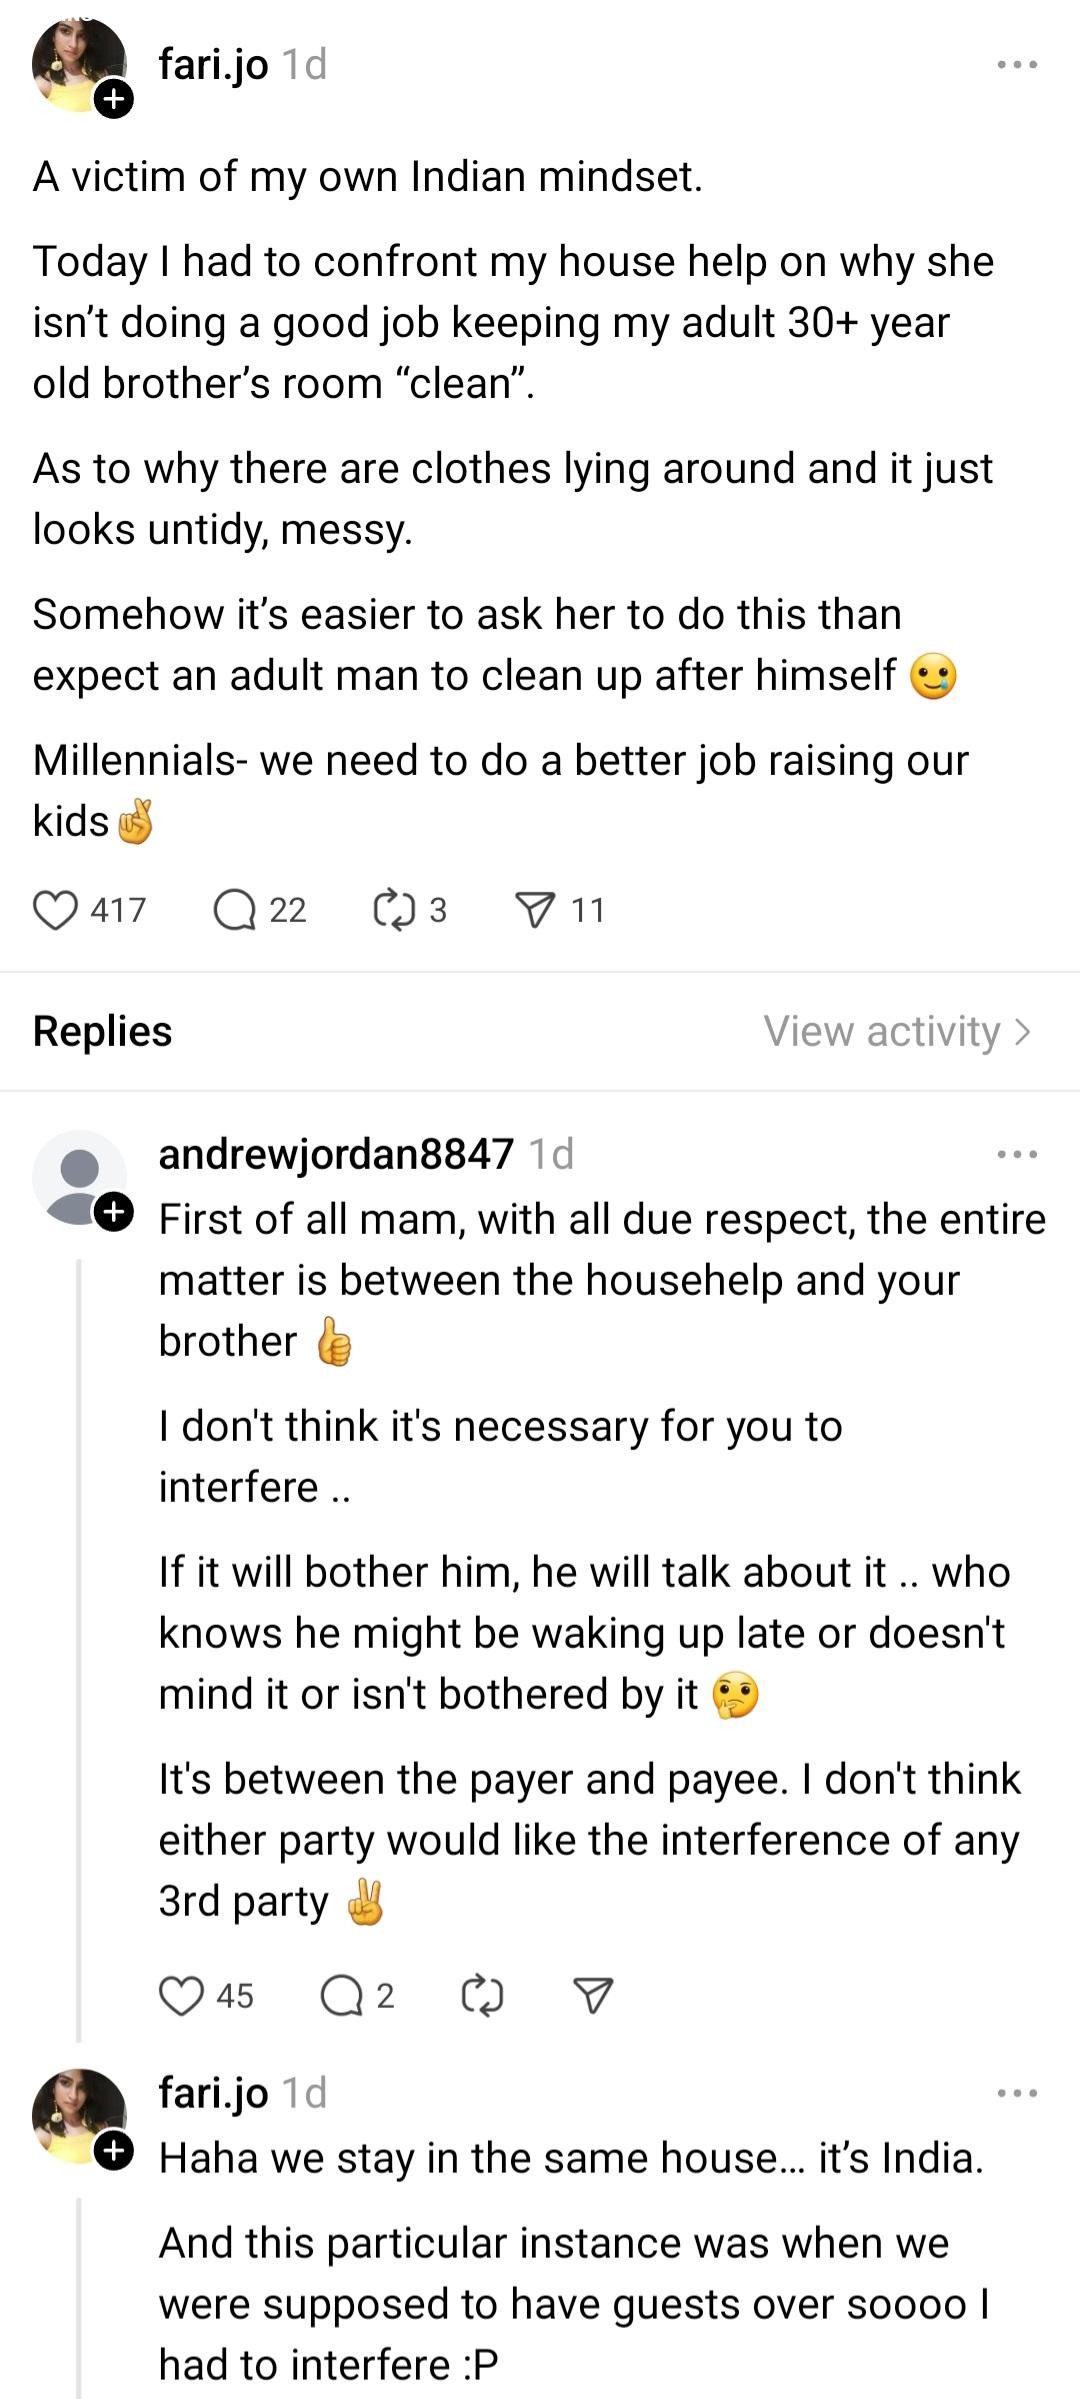
Task: Like the main fari.jo post
Action: (56, 910)
